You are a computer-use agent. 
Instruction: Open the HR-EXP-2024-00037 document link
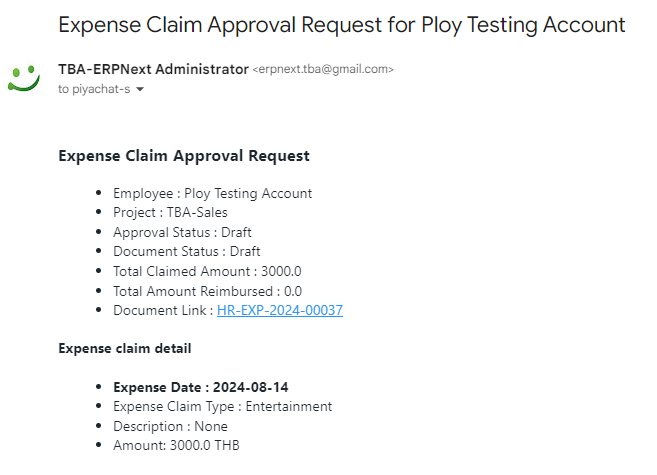click(280, 310)
